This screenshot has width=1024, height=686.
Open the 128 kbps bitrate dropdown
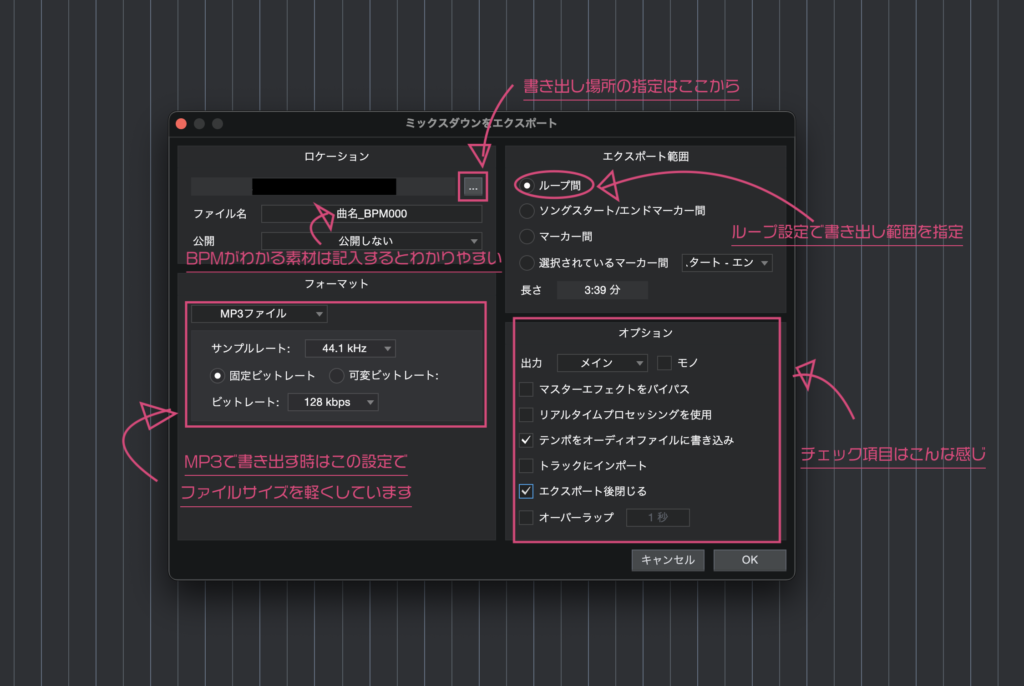pyautogui.click(x=333, y=402)
